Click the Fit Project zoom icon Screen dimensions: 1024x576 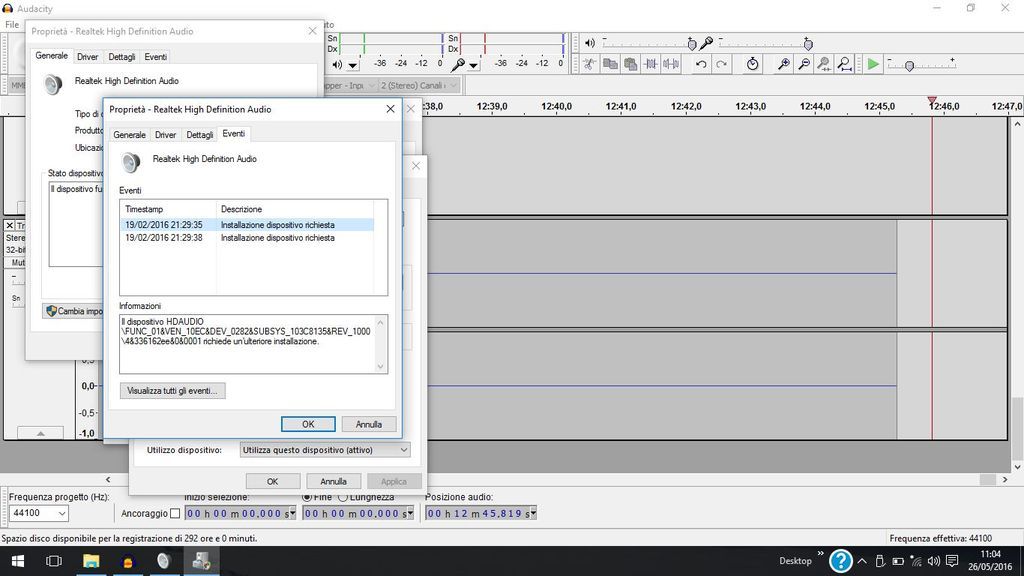[845, 64]
